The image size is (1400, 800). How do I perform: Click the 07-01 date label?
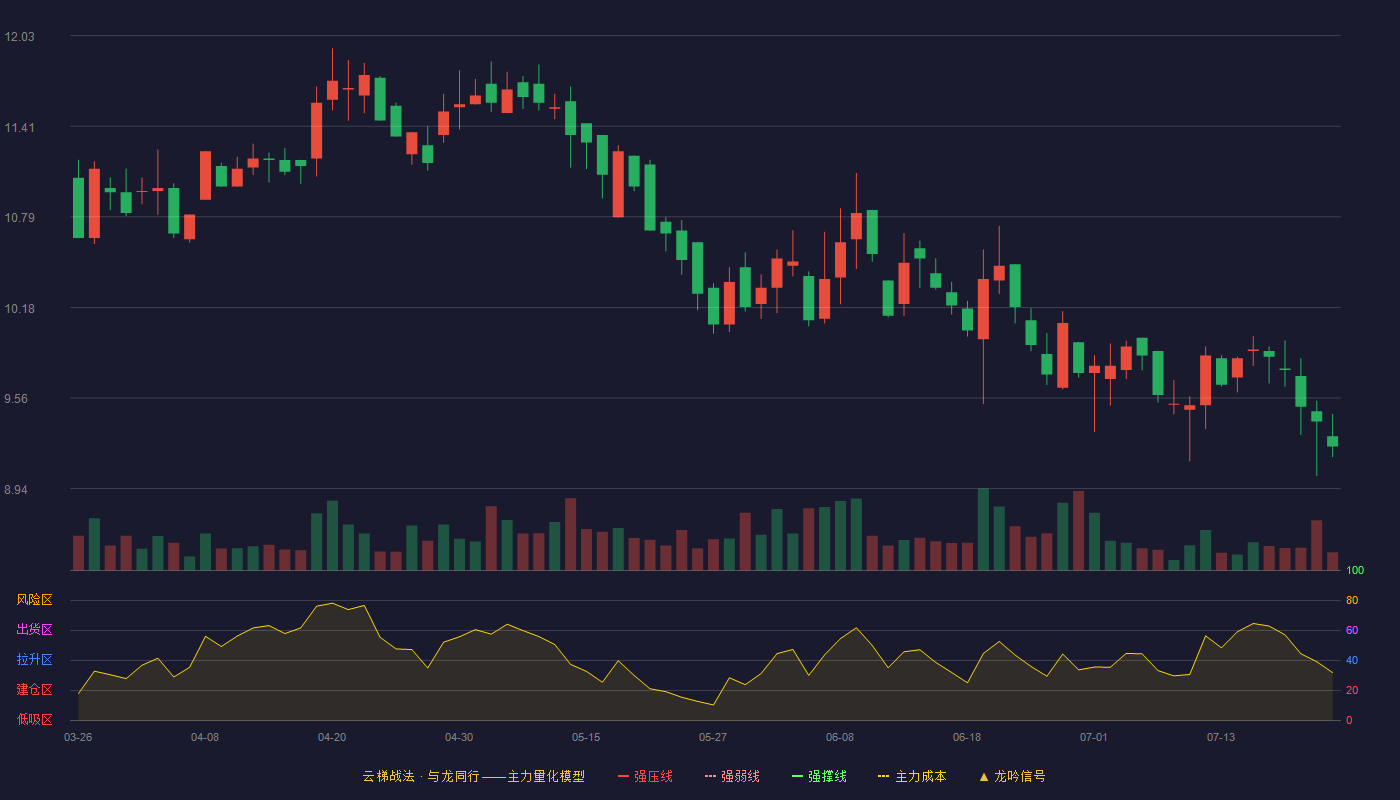pos(1094,737)
